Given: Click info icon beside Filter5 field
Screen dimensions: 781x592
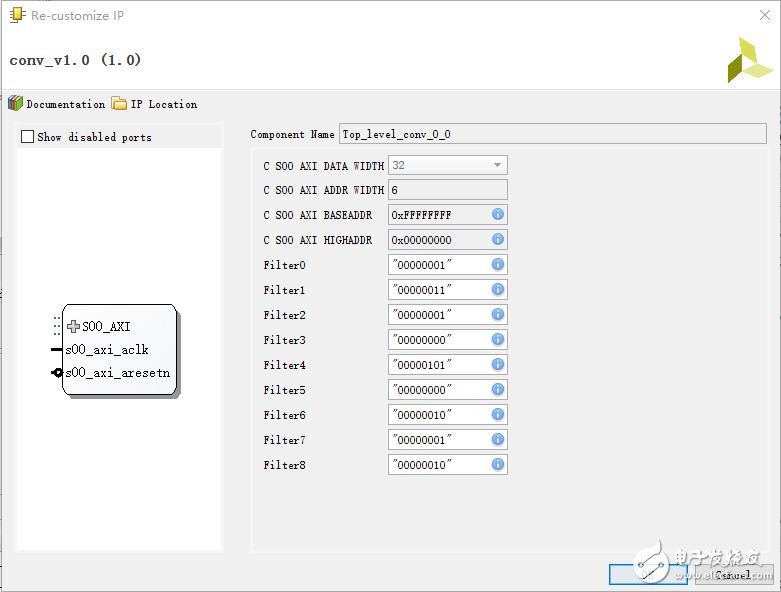Looking at the screenshot, I should click(497, 390).
